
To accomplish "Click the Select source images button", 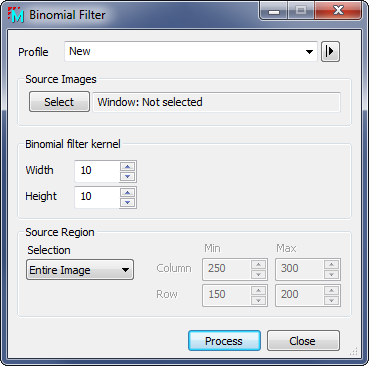I will pyautogui.click(x=59, y=102).
